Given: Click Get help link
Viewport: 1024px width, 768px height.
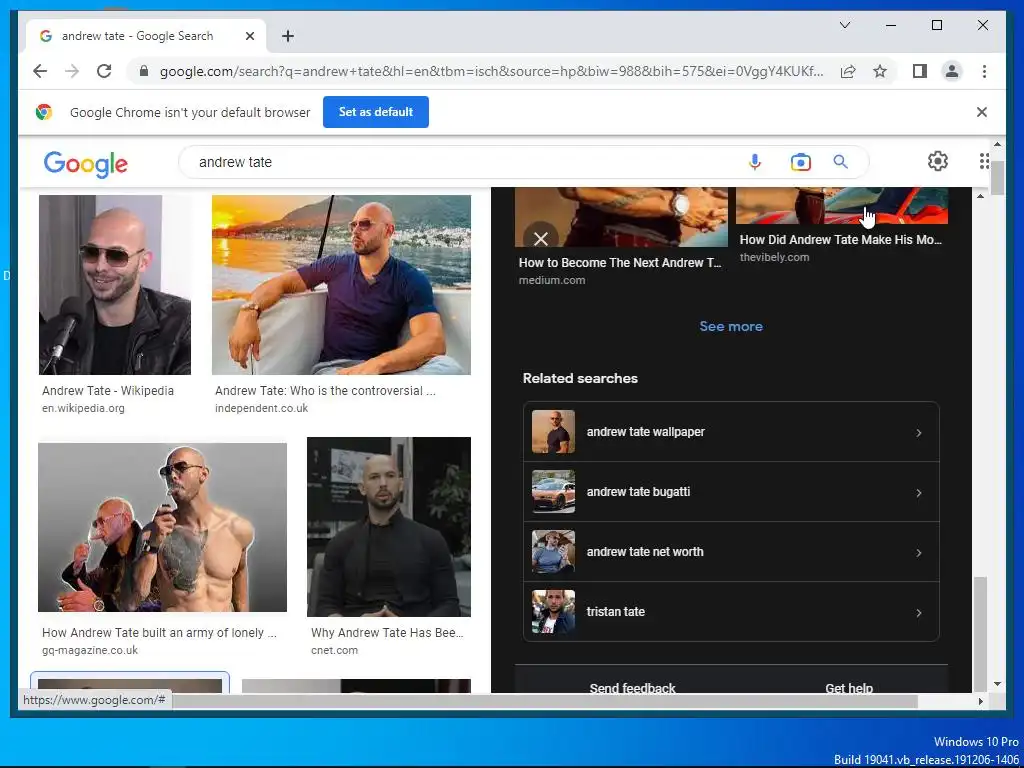Looking at the screenshot, I should [849, 687].
